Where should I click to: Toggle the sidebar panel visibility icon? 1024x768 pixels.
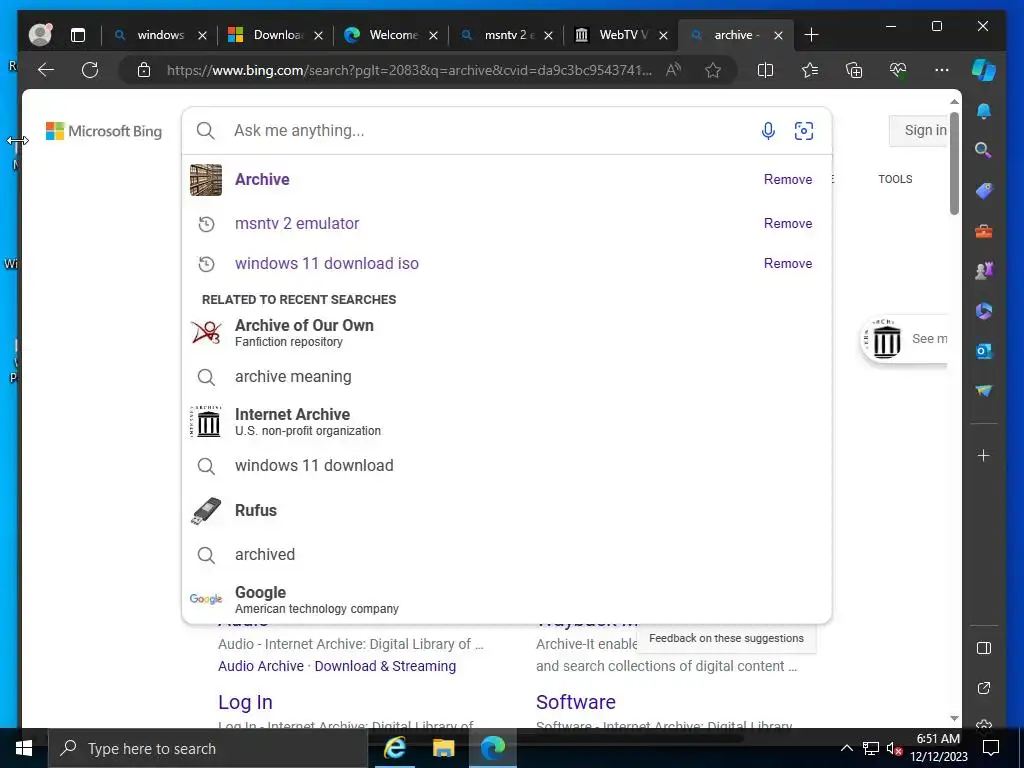(x=984, y=648)
